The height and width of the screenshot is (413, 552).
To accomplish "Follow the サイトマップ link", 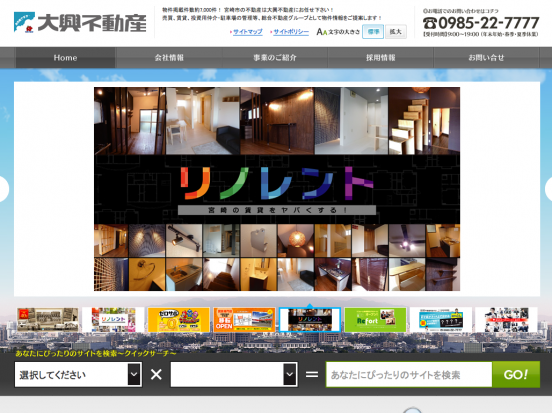I will pyautogui.click(x=247, y=32).
